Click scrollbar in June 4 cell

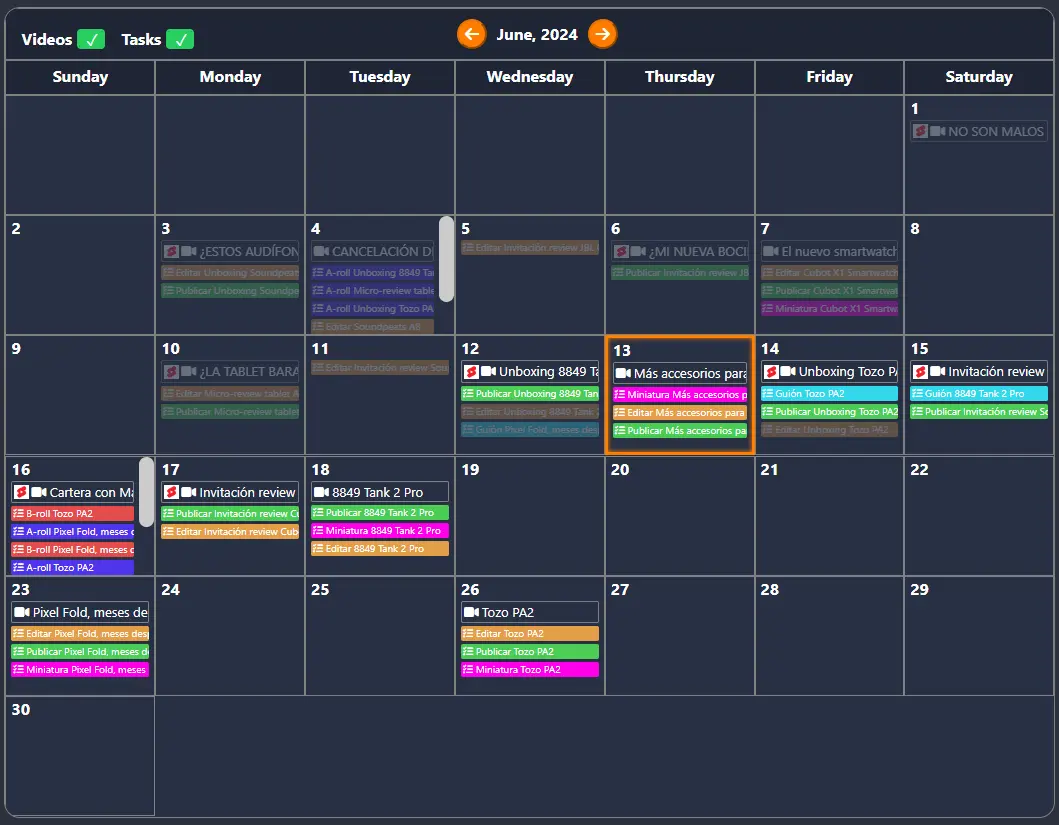[x=446, y=259]
